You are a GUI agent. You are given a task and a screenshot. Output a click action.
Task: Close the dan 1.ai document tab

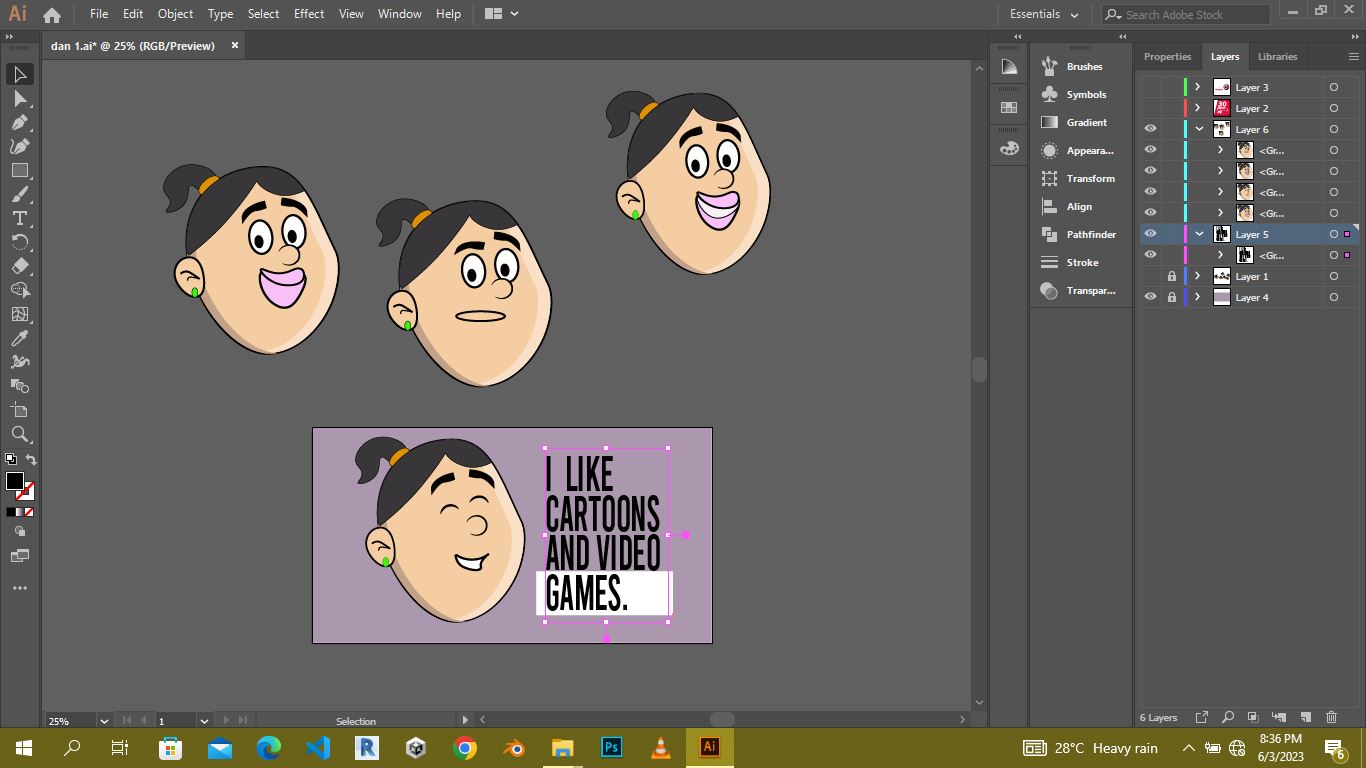(235, 45)
